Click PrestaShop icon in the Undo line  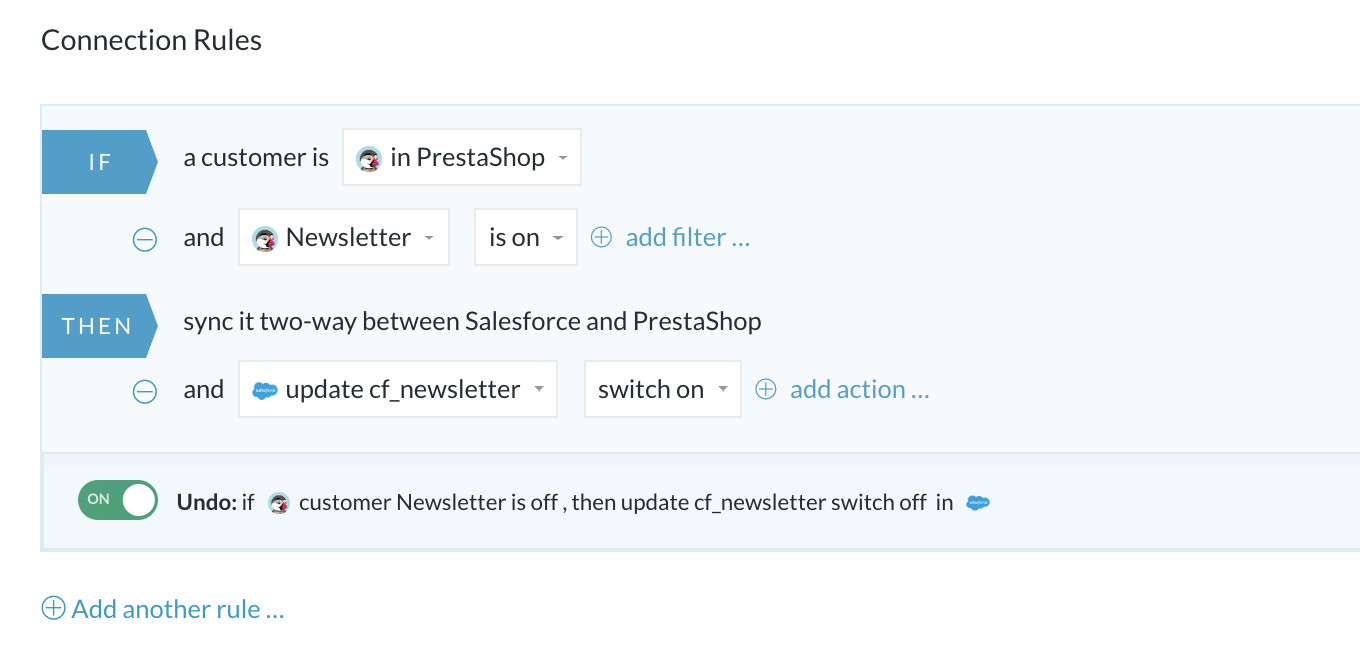click(280, 503)
